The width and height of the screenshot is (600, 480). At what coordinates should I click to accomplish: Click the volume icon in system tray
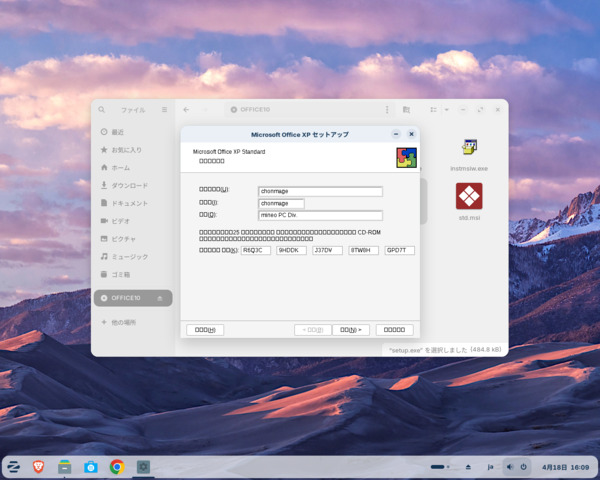tap(510, 467)
